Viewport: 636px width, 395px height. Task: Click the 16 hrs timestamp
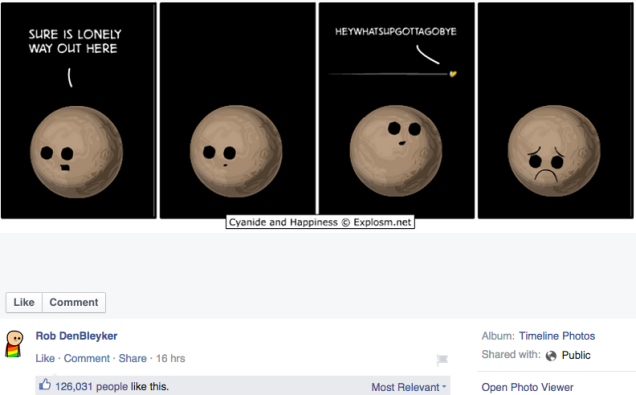(170, 359)
